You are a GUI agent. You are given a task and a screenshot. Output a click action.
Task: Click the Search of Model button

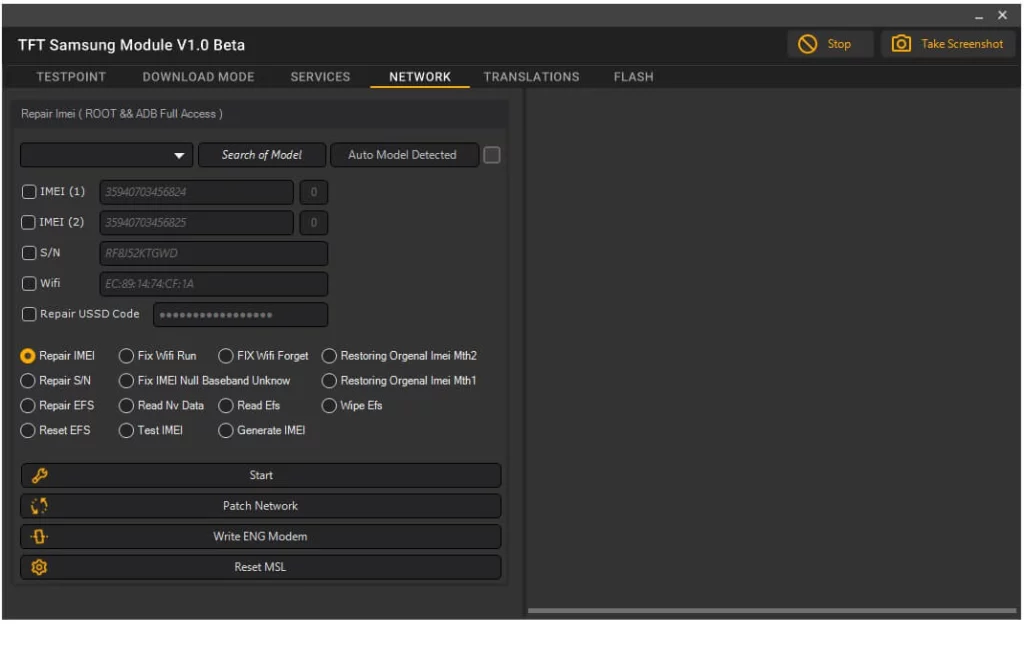pyautogui.click(x=262, y=155)
